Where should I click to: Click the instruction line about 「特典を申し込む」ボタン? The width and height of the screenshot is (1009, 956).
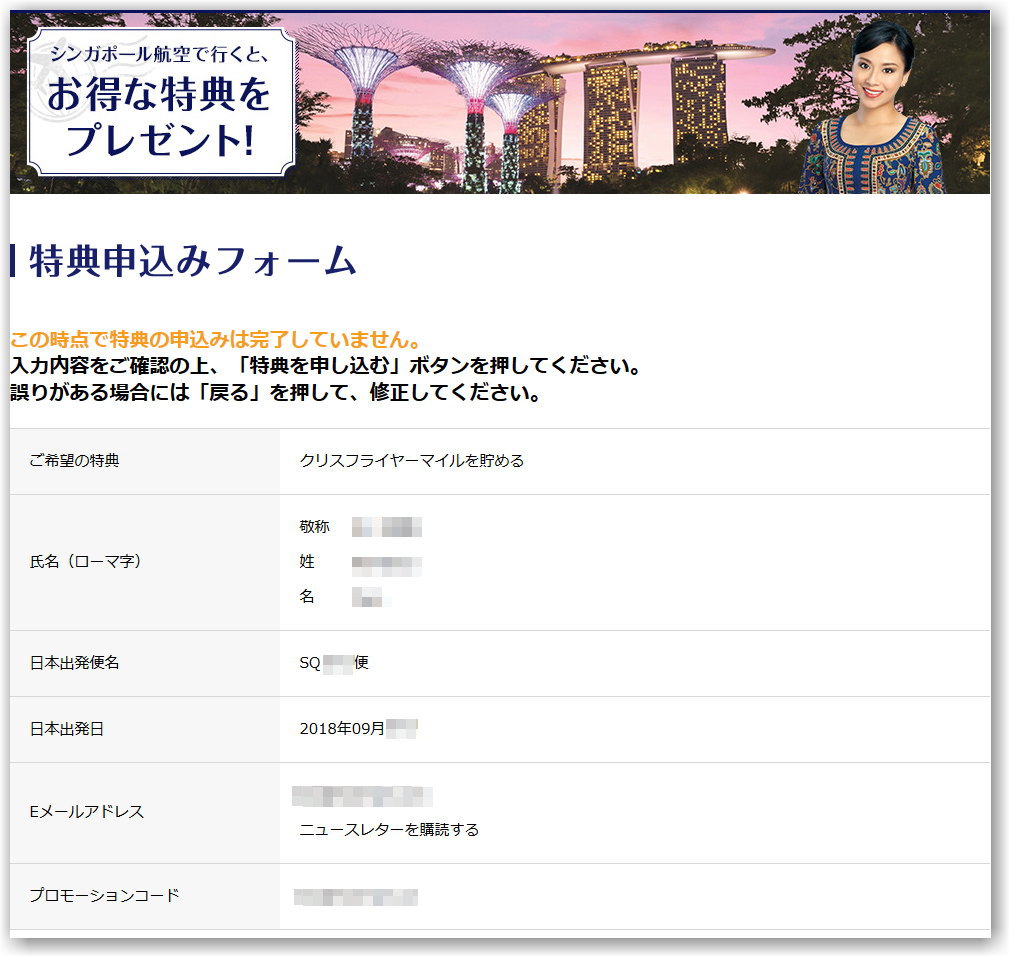[x=326, y=365]
